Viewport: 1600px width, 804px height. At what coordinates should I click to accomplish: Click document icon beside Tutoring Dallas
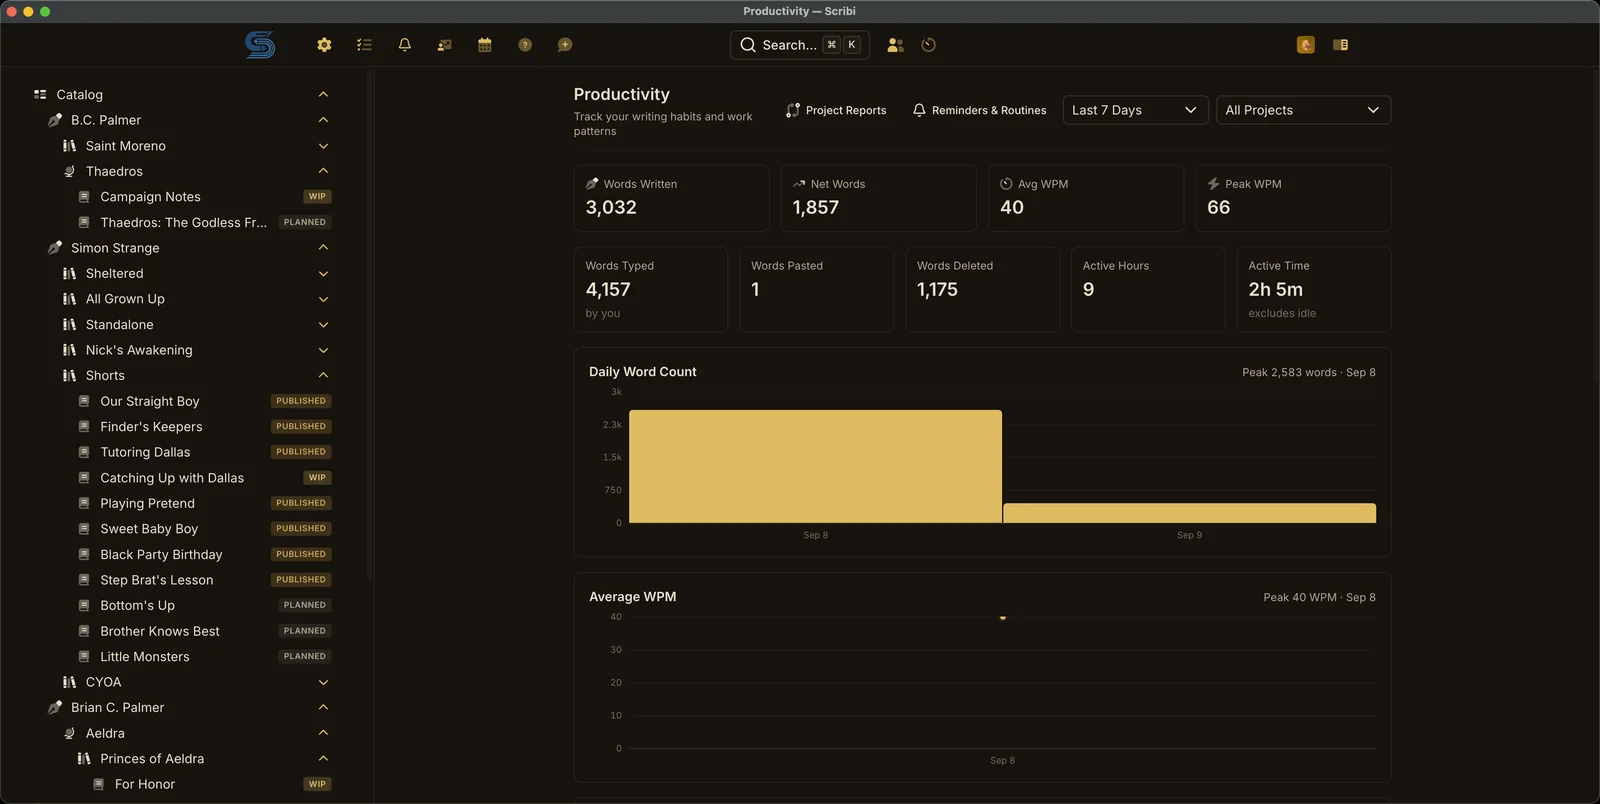(x=84, y=452)
